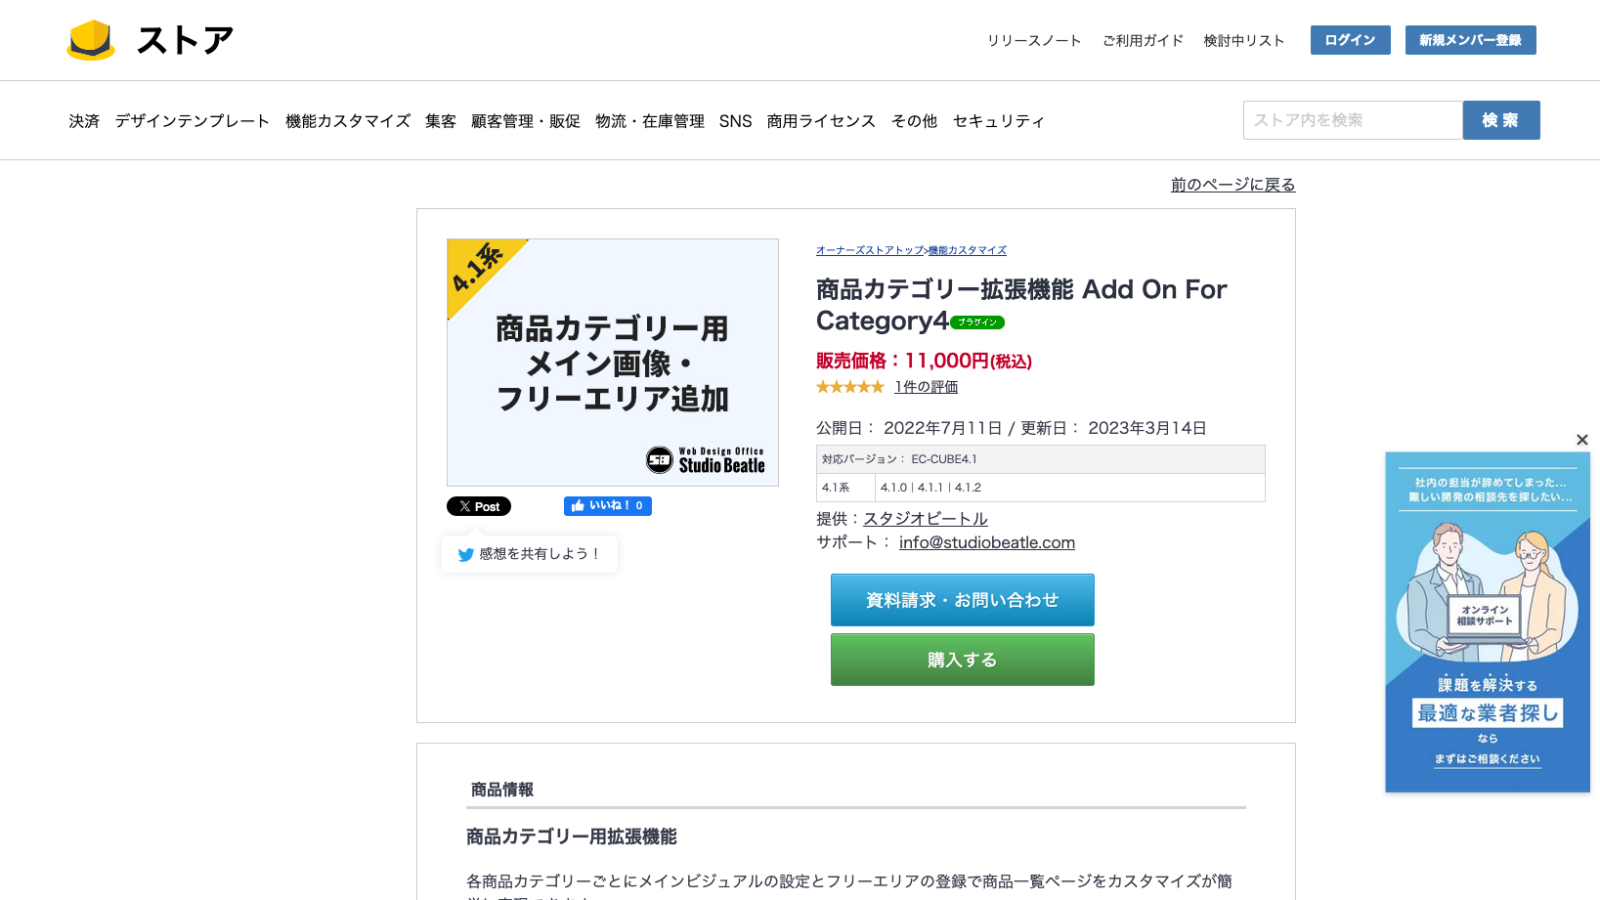This screenshot has width=1600, height=900.
Task: Click the green 購入する button
Action: click(962, 660)
